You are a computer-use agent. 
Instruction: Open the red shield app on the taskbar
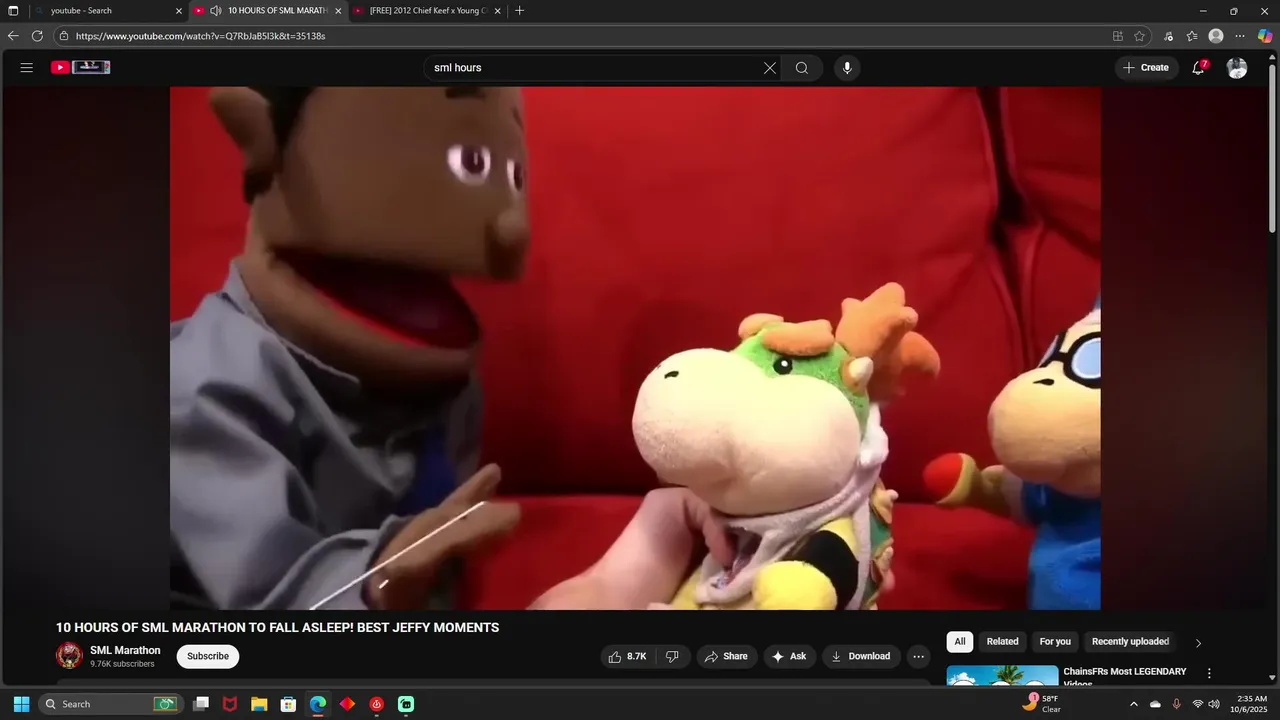click(x=230, y=704)
